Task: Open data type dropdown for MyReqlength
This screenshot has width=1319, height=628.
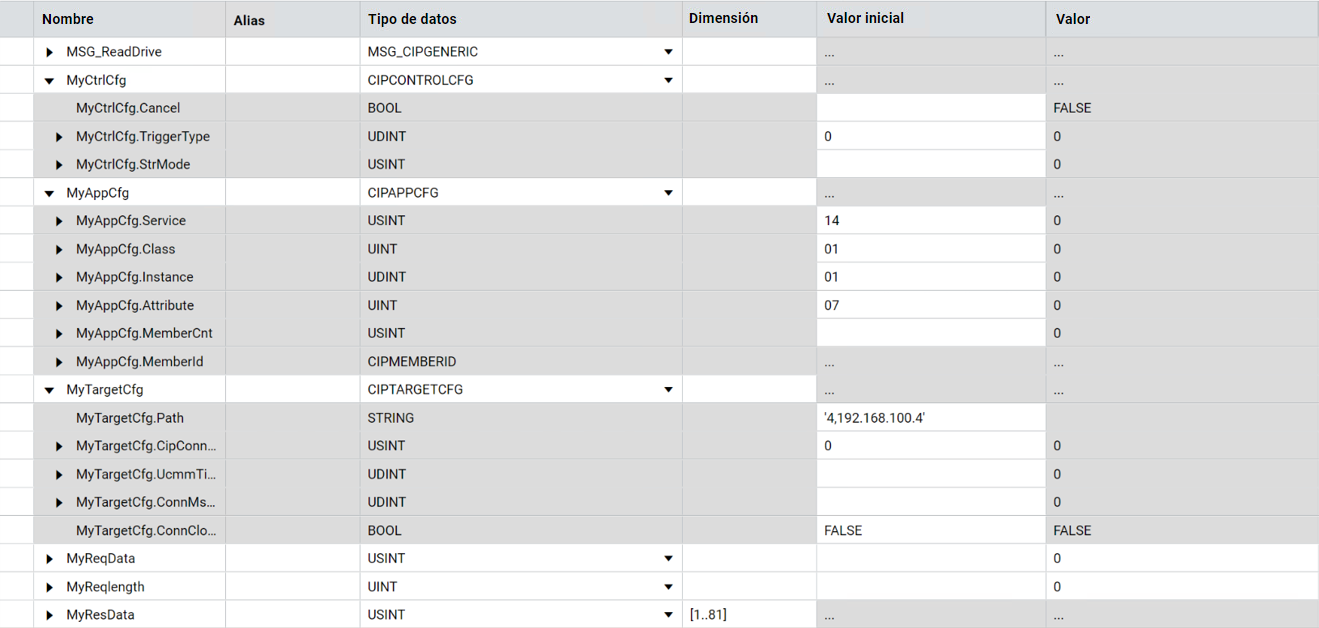Action: pos(668,587)
